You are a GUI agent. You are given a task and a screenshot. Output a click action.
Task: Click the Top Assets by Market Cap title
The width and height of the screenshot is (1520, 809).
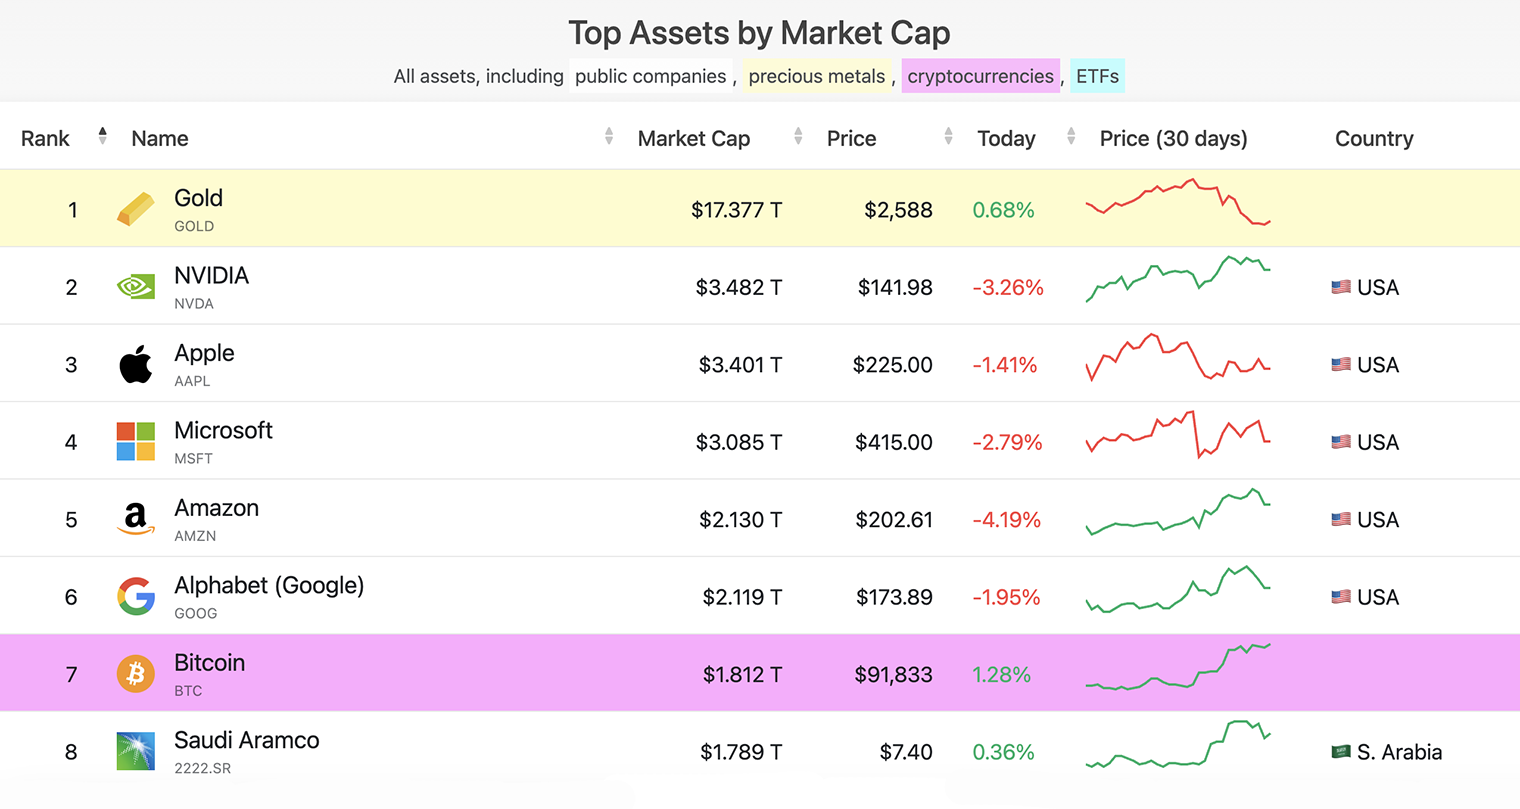pos(760,33)
